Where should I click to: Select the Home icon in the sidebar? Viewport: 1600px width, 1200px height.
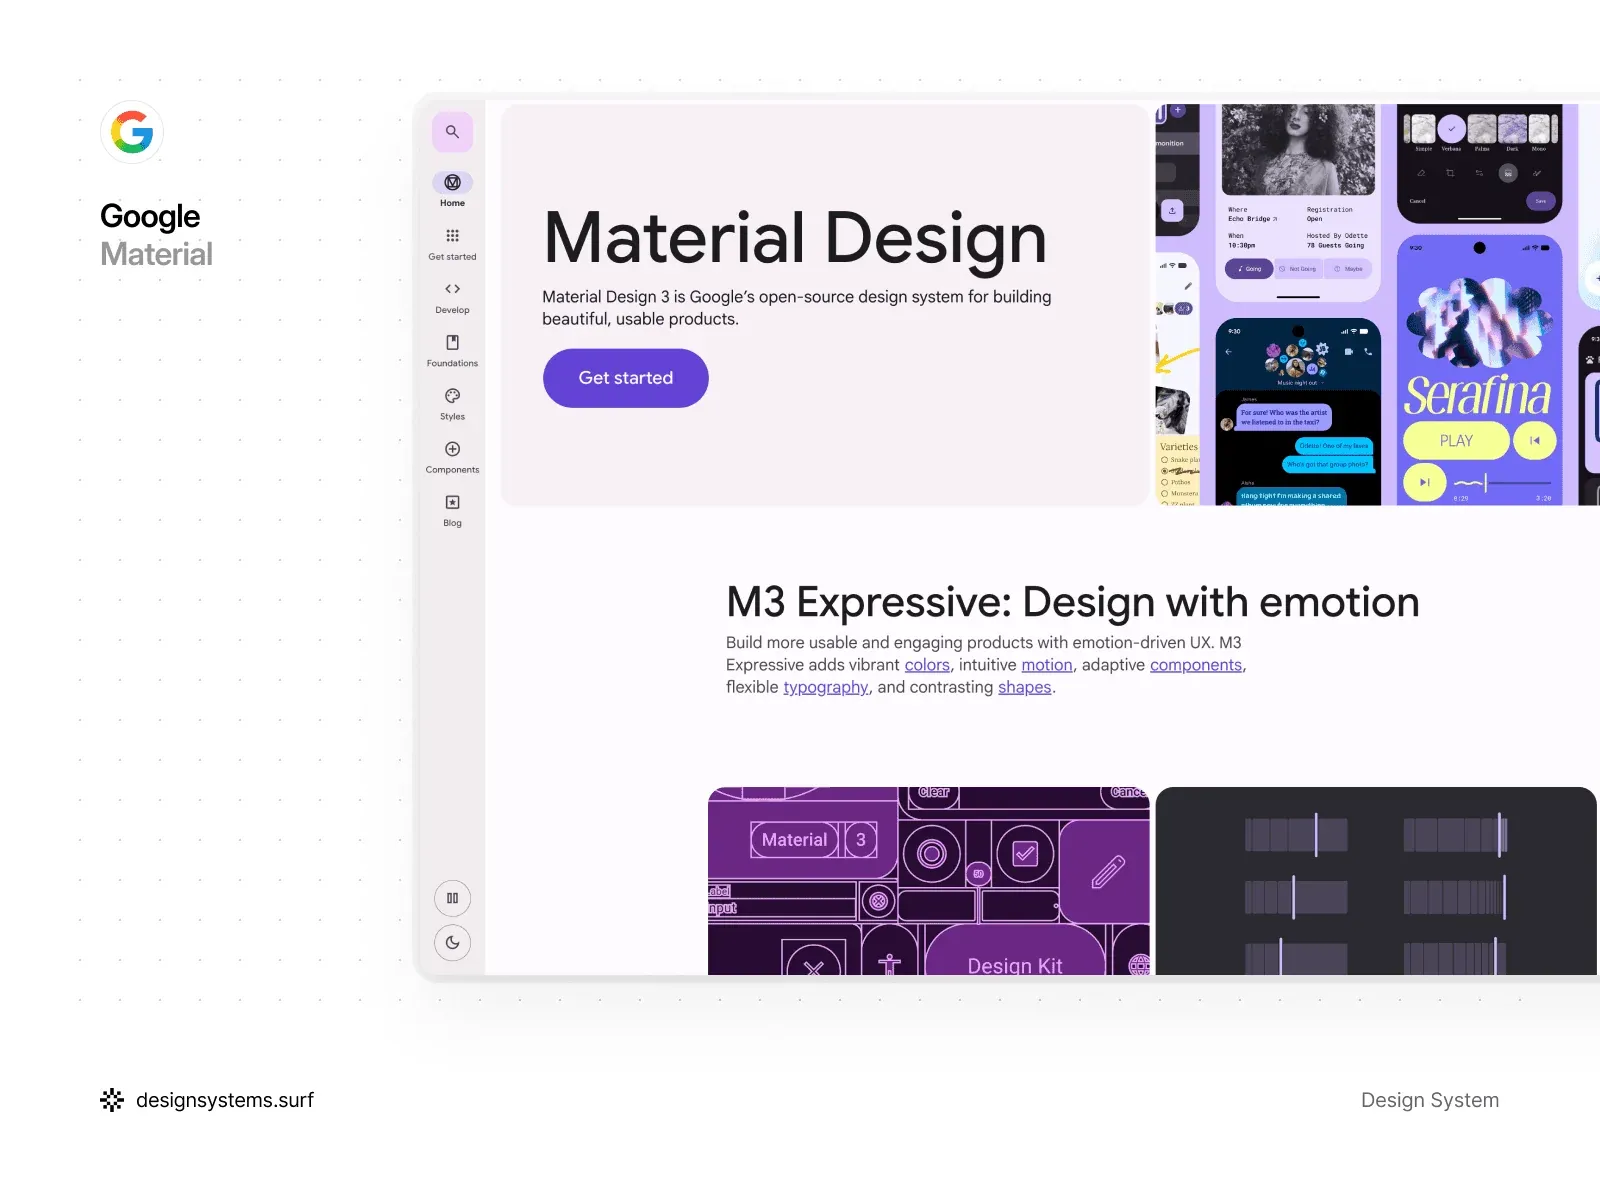click(x=452, y=185)
